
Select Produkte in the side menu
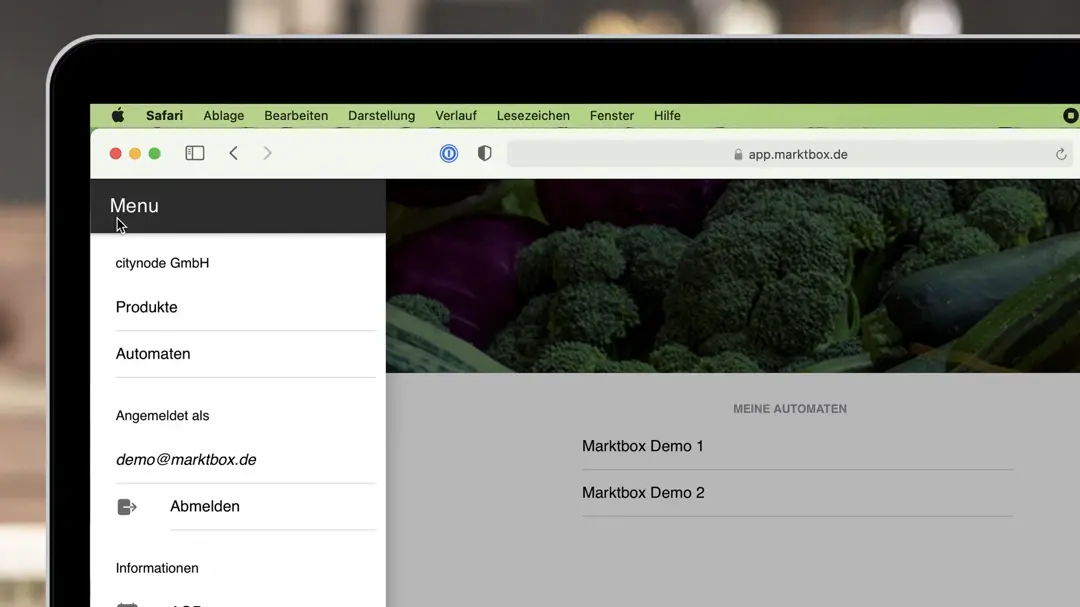[x=147, y=307]
